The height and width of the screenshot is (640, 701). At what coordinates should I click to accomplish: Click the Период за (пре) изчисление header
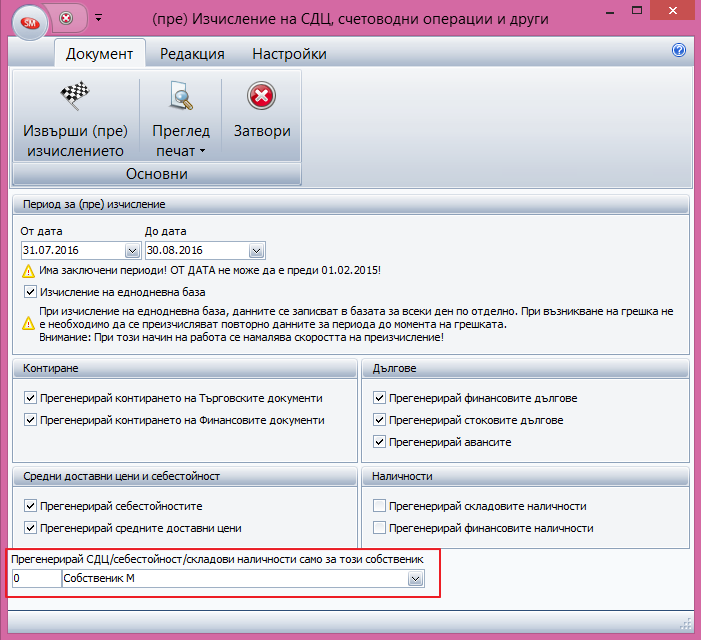click(350, 204)
